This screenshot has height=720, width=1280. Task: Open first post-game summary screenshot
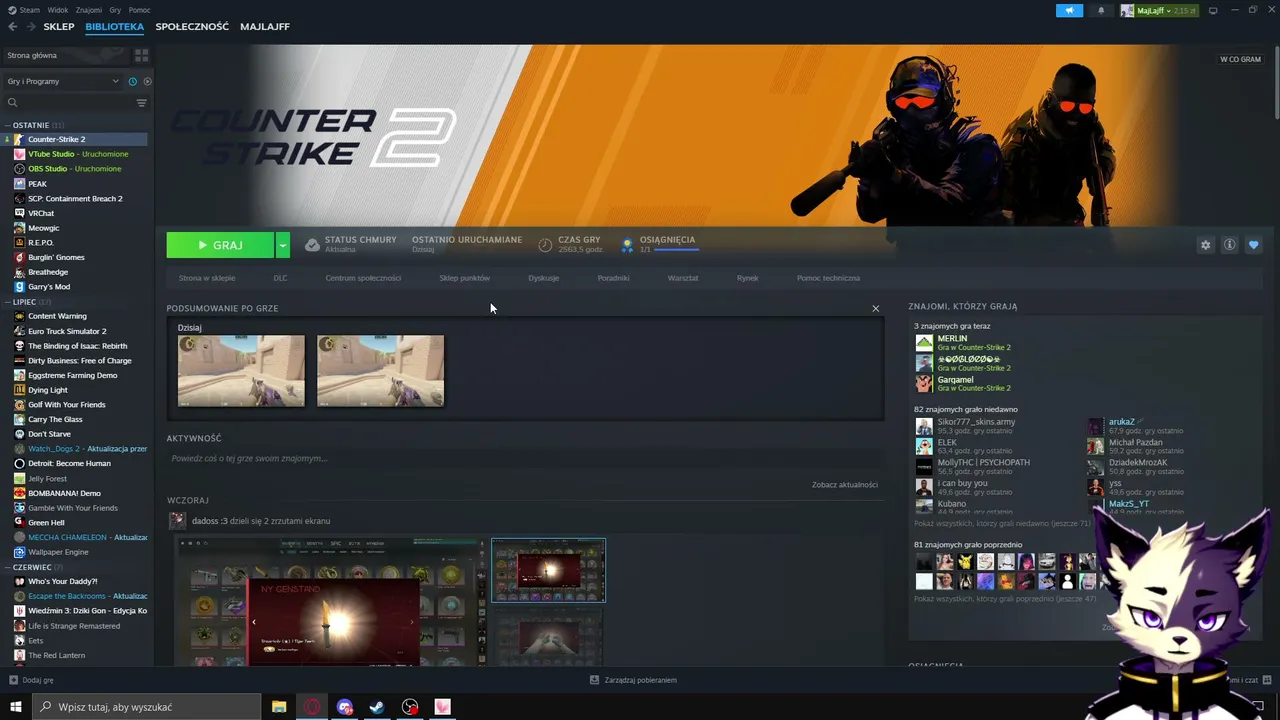pyautogui.click(x=241, y=371)
